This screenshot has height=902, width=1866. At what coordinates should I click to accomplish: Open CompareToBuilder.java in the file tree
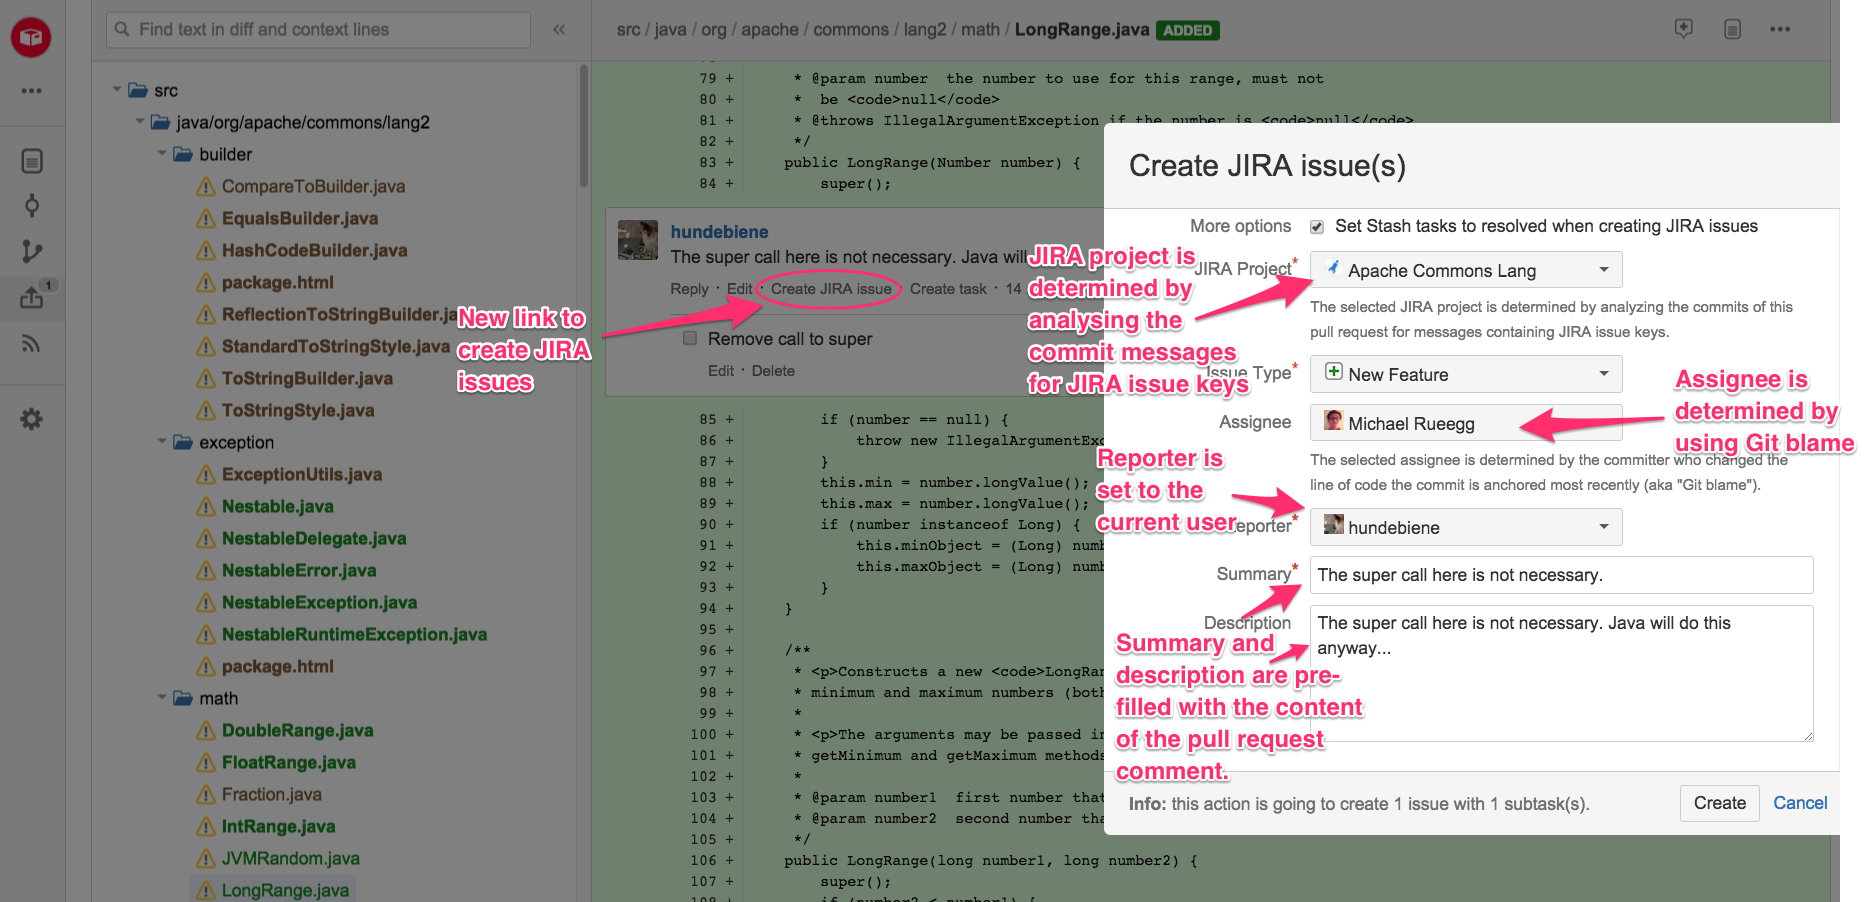coord(313,187)
